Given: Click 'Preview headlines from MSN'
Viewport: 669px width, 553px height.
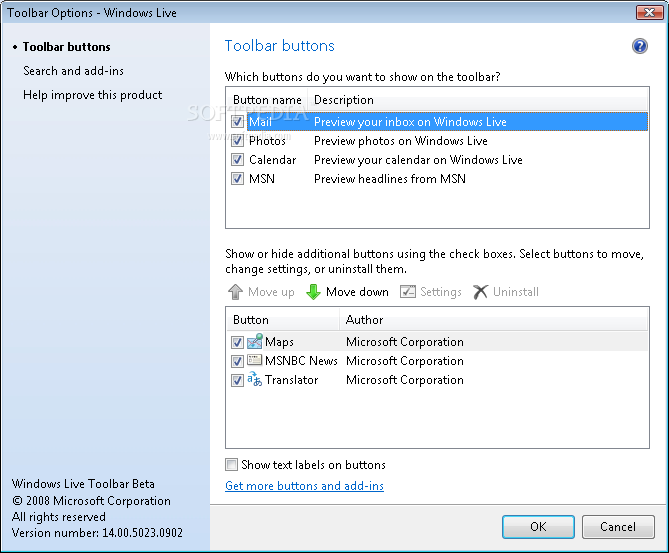Looking at the screenshot, I should [x=390, y=179].
